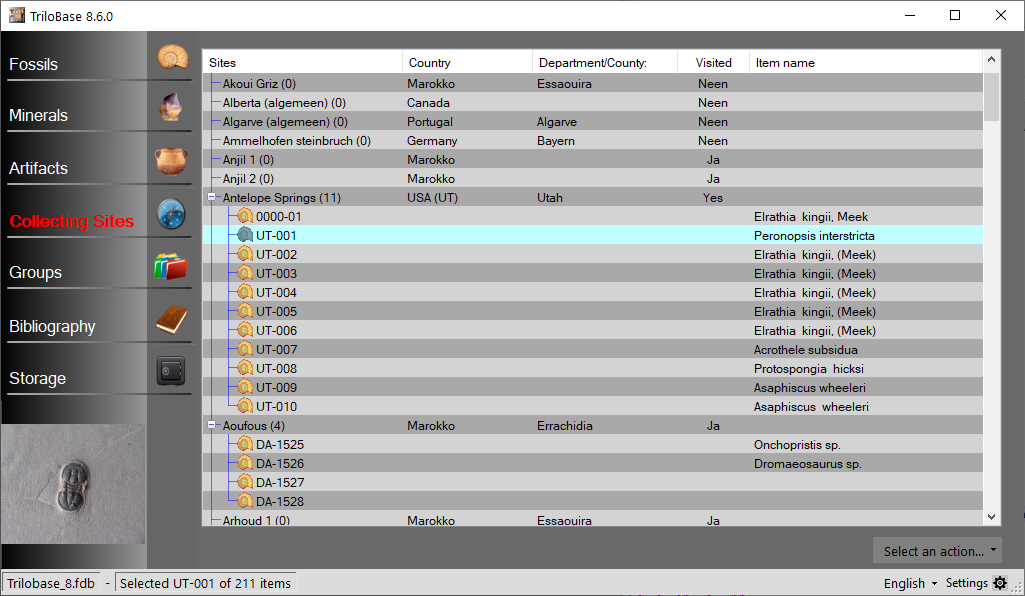Click the fossil icon beside UT-005
The image size is (1025, 596).
[245, 311]
